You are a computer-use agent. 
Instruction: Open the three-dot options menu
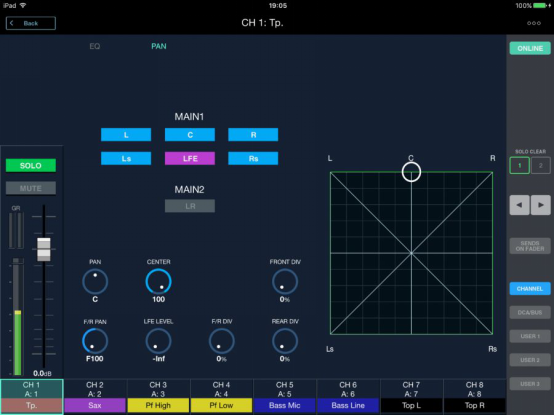tap(534, 23)
